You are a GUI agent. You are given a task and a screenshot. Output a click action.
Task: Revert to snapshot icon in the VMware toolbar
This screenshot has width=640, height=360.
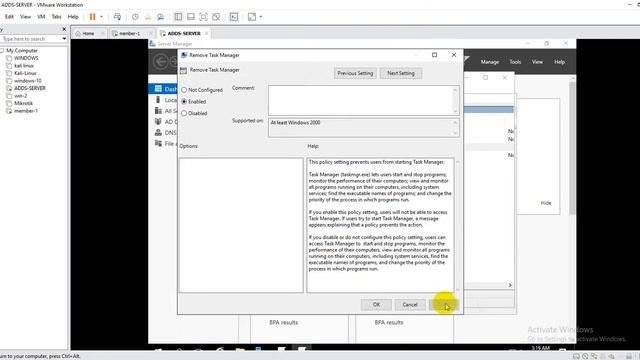[x=148, y=17]
